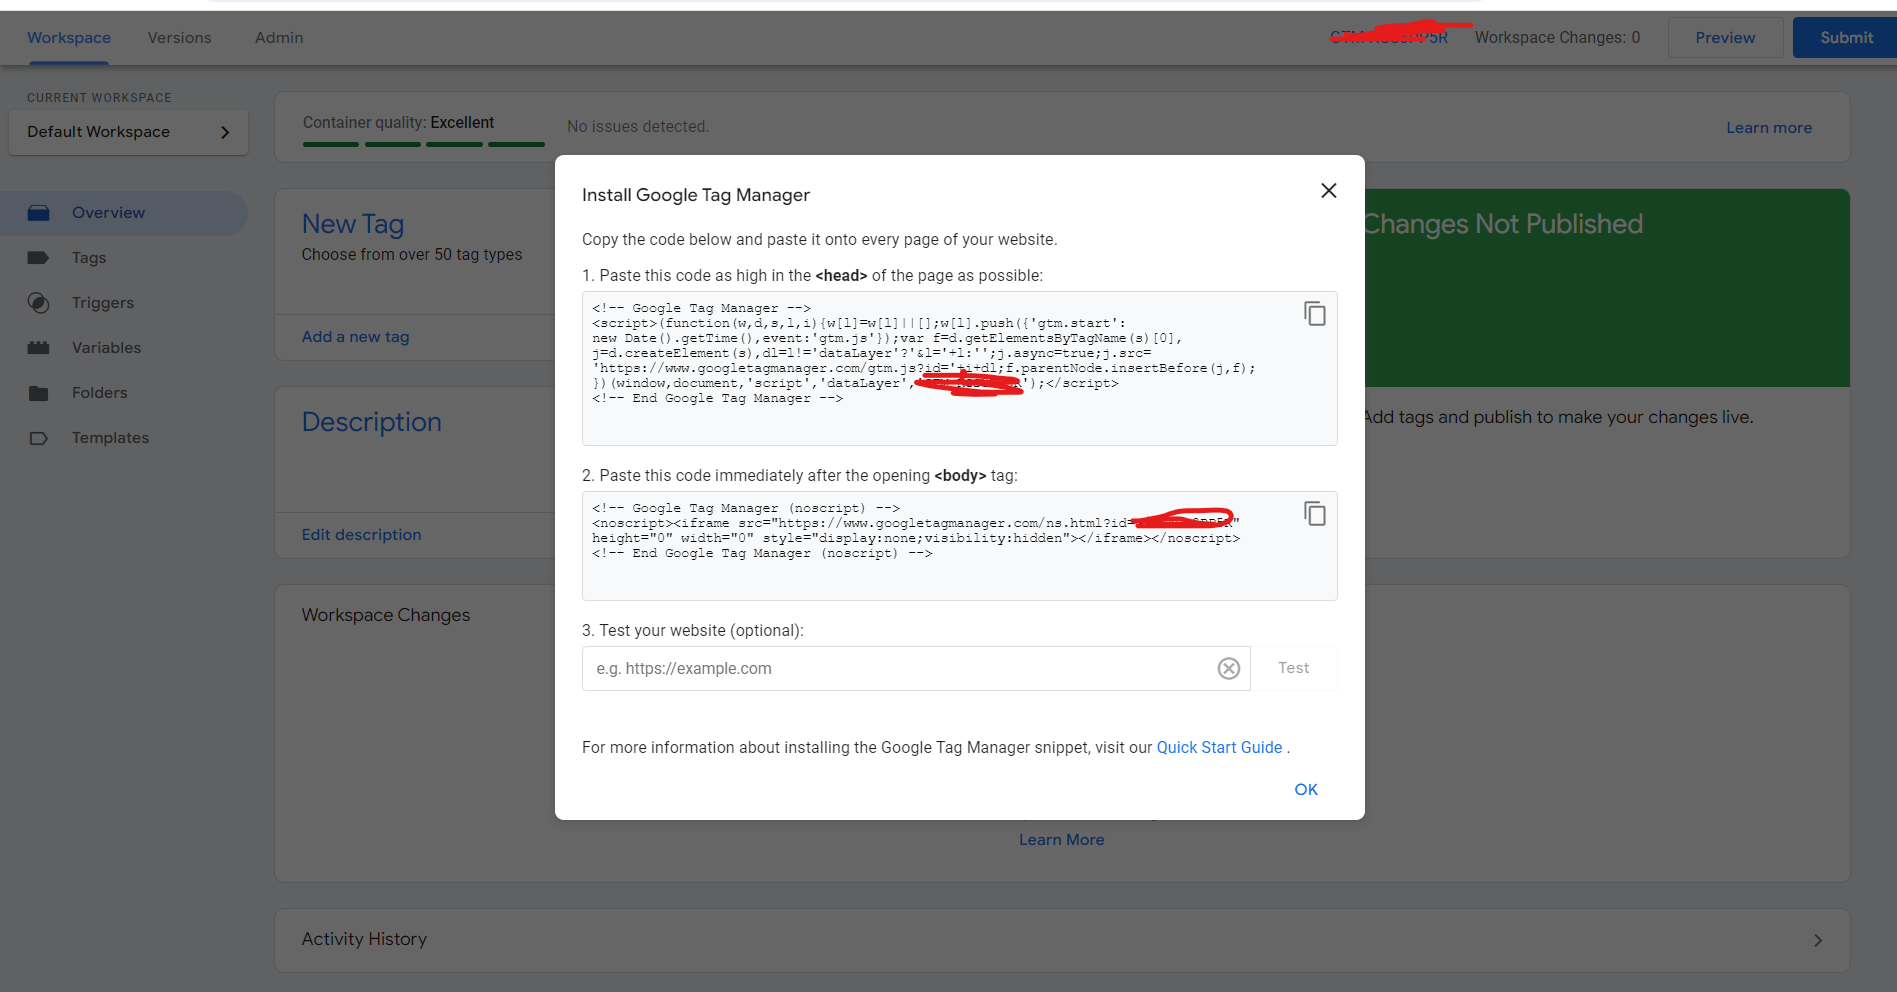The height and width of the screenshot is (992, 1897).
Task: Submit the workspace changes
Action: click(x=1845, y=37)
